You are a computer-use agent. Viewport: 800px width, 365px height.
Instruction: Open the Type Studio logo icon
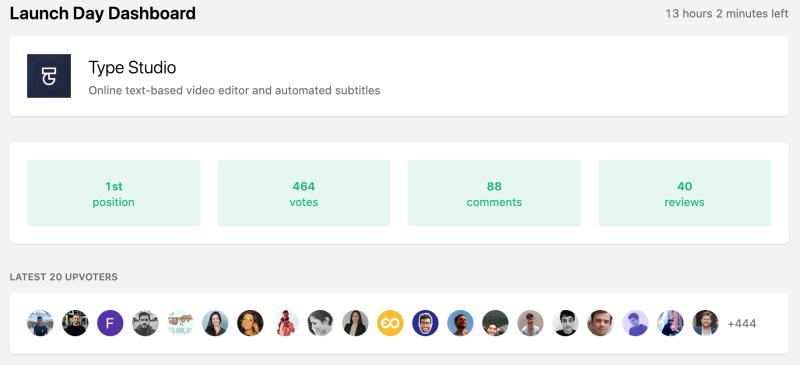pyautogui.click(x=49, y=76)
